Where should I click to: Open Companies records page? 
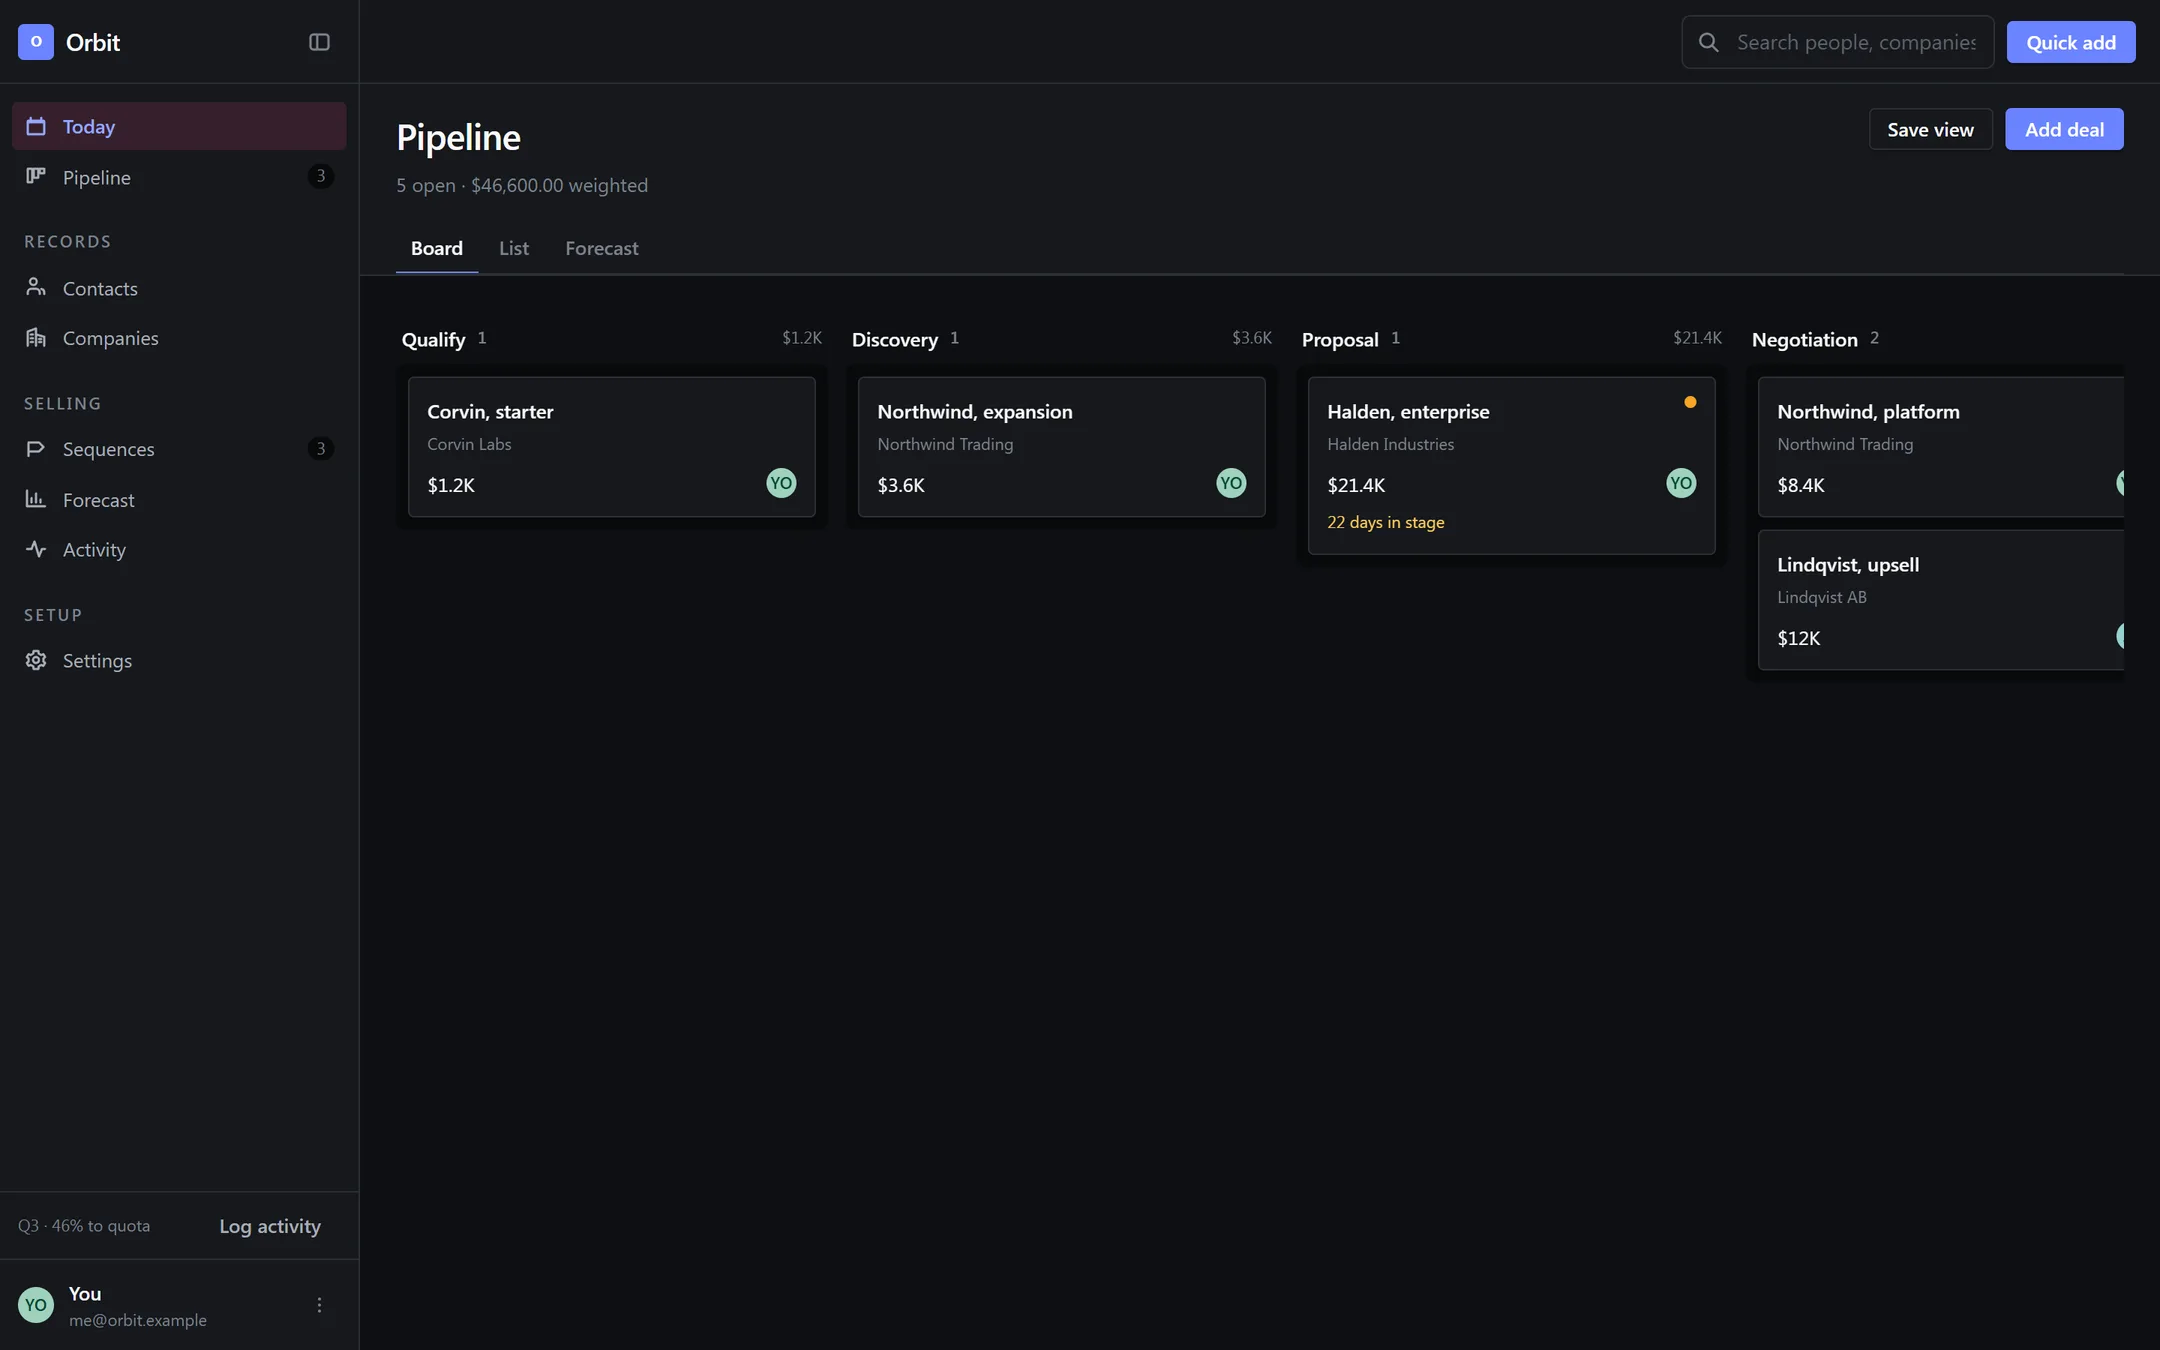coord(179,338)
